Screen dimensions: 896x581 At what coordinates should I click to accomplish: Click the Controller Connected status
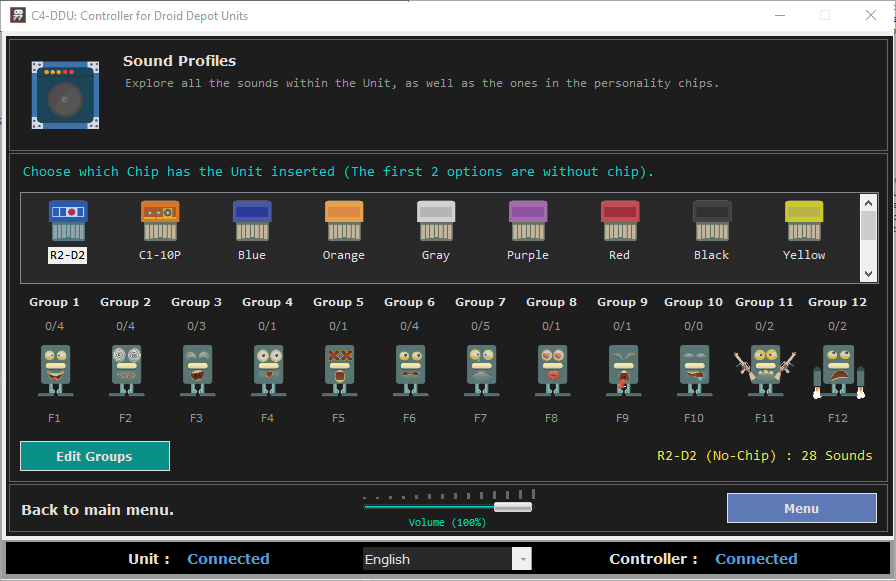pyautogui.click(x=756, y=558)
